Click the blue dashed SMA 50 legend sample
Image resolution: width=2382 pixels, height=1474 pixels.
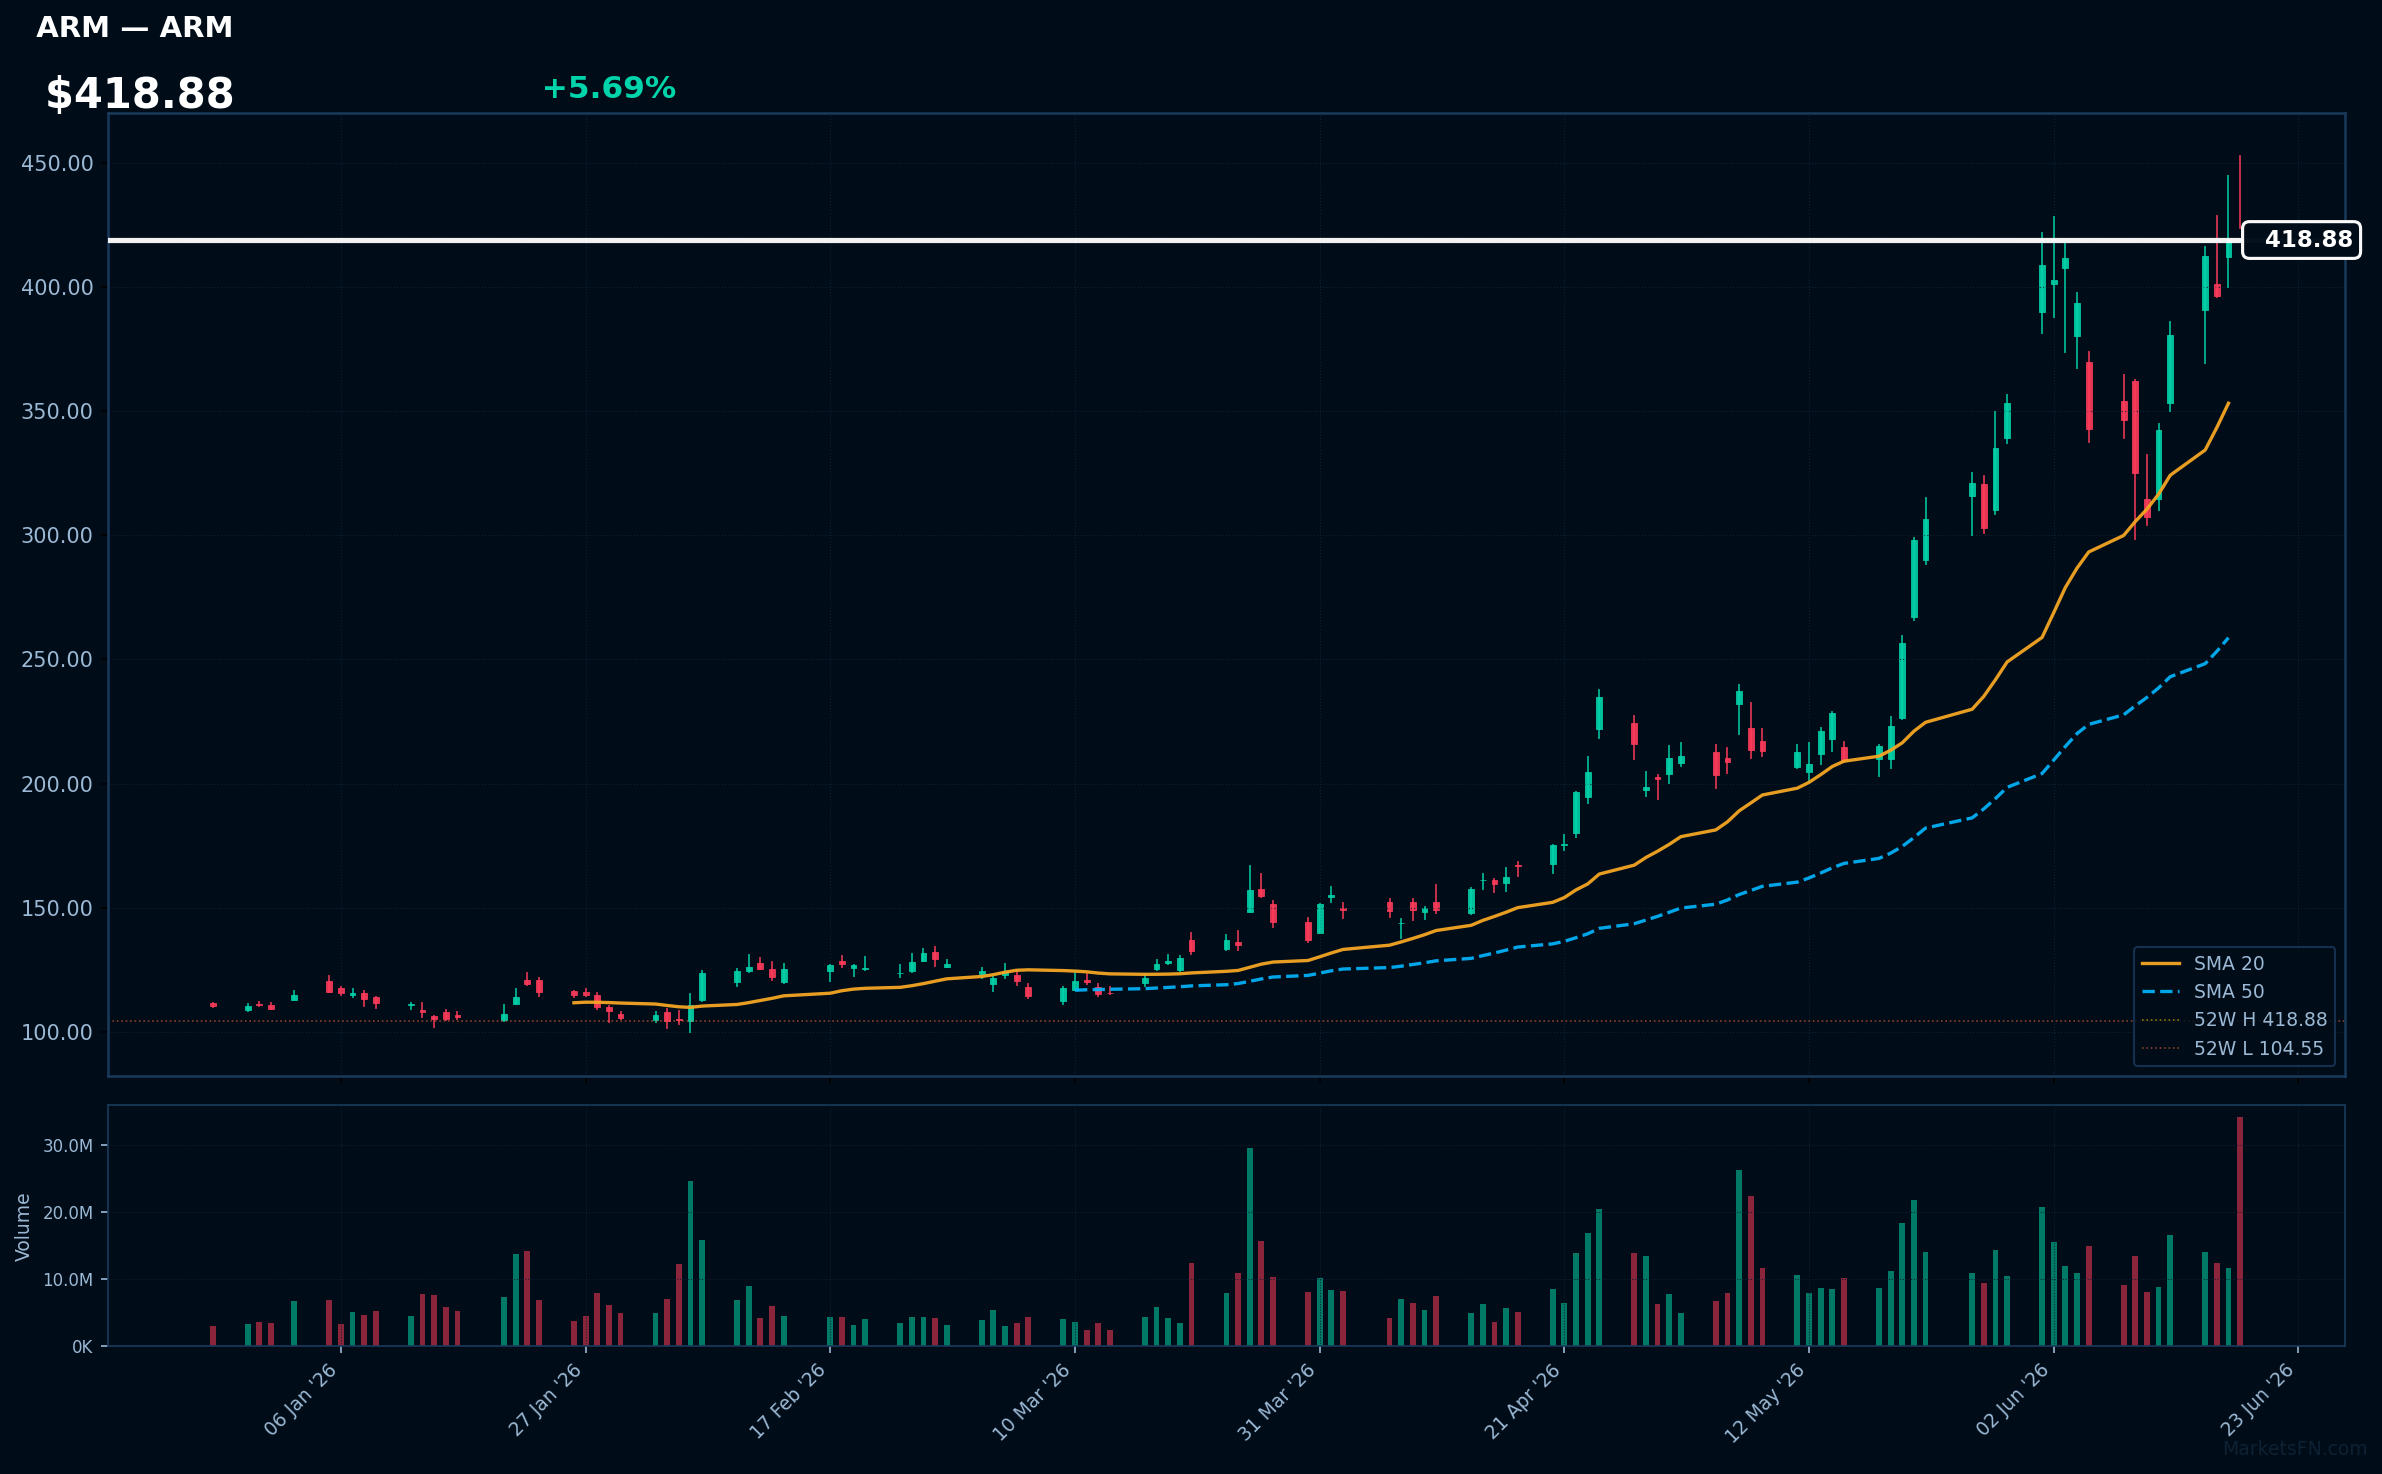[x=2161, y=992]
